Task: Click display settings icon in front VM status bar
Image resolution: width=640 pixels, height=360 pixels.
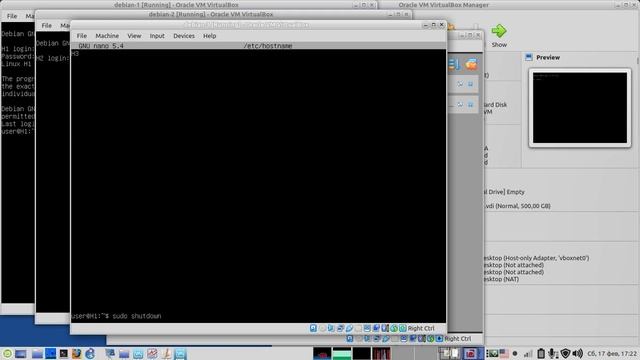Action: [367, 328]
